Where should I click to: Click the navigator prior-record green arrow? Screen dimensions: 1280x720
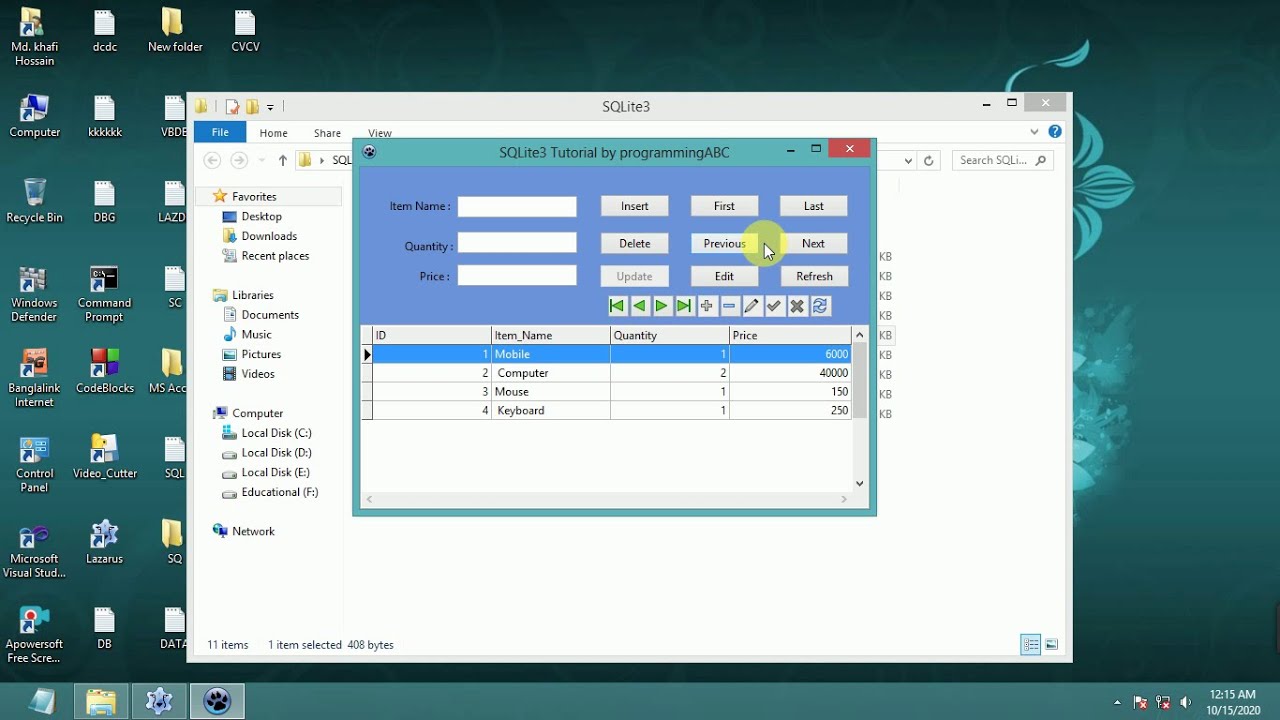[639, 306]
